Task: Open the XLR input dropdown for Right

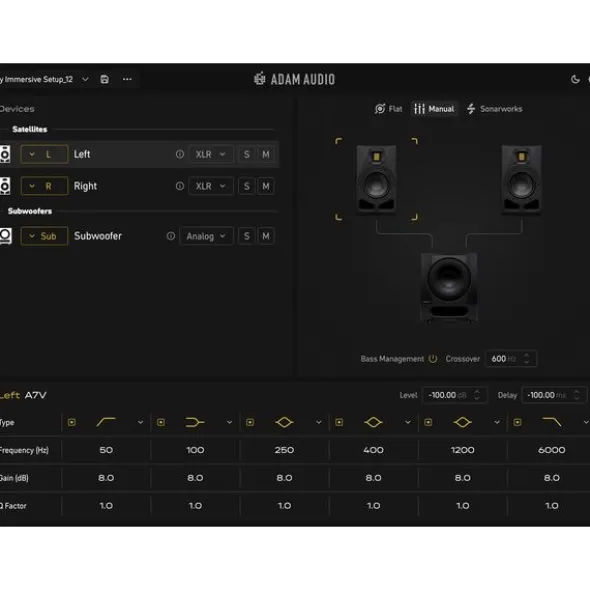Action: (211, 186)
